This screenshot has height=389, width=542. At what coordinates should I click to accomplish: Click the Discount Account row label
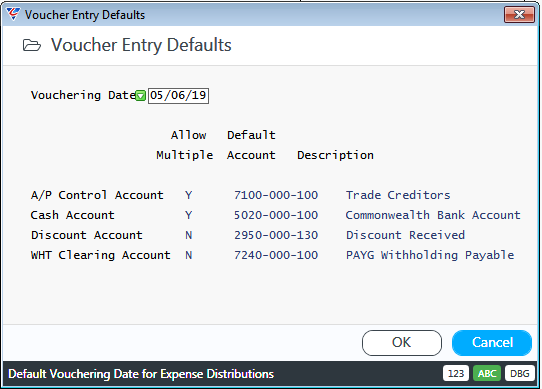tap(87, 235)
